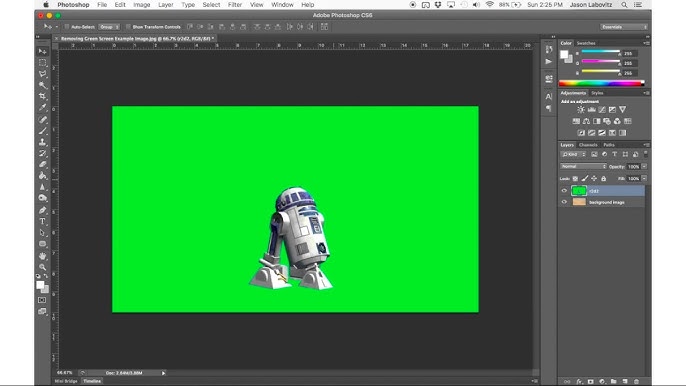This screenshot has height=386, width=686.
Task: Add a Curves adjustment
Action: click(602, 110)
